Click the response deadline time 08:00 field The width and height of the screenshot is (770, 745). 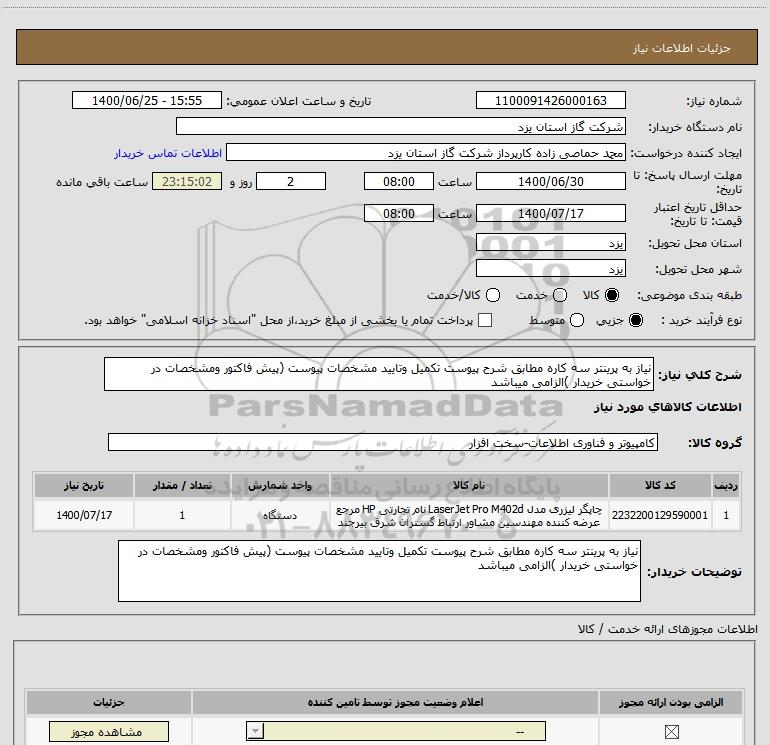(399, 181)
